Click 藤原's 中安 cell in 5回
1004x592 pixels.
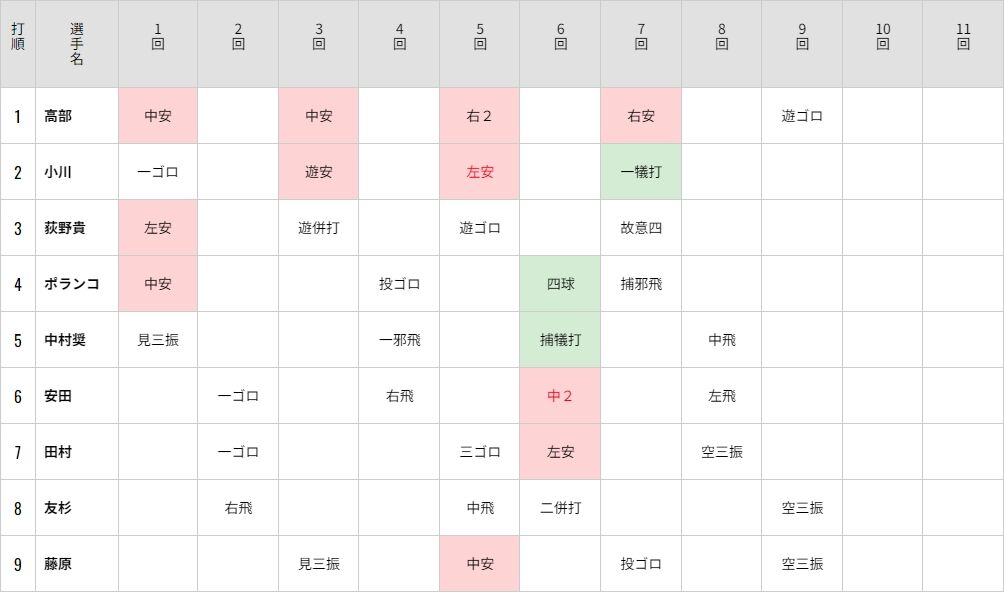(x=480, y=564)
